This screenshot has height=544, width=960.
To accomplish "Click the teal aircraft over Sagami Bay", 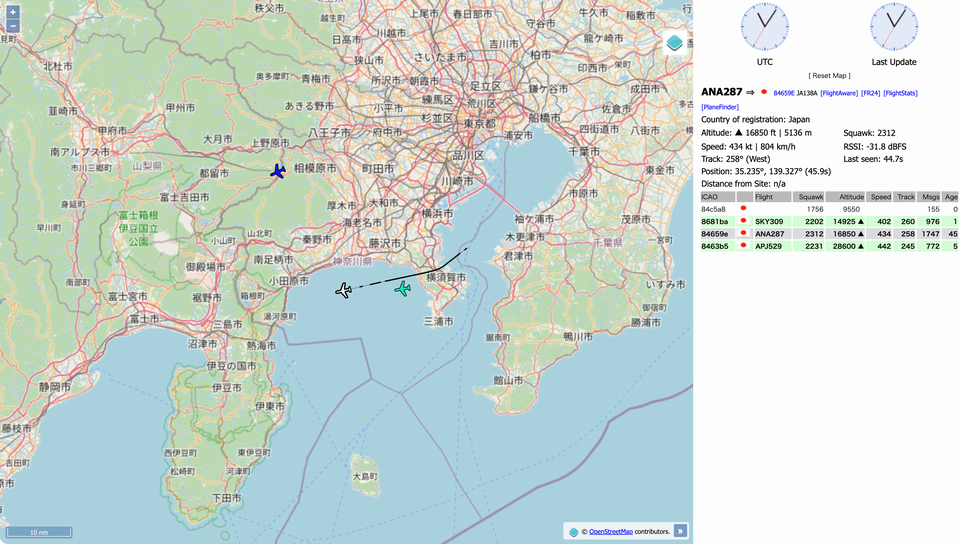I will pos(402,289).
